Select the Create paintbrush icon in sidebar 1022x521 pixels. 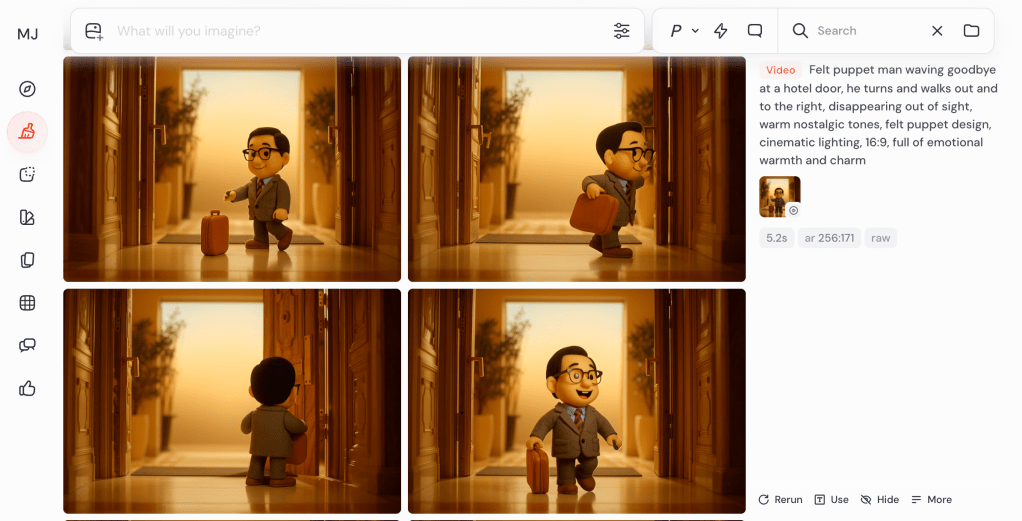[28, 132]
